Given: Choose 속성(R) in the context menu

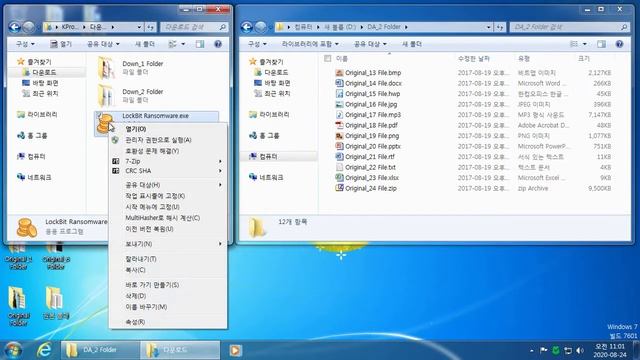Looking at the screenshot, I should tap(168, 322).
